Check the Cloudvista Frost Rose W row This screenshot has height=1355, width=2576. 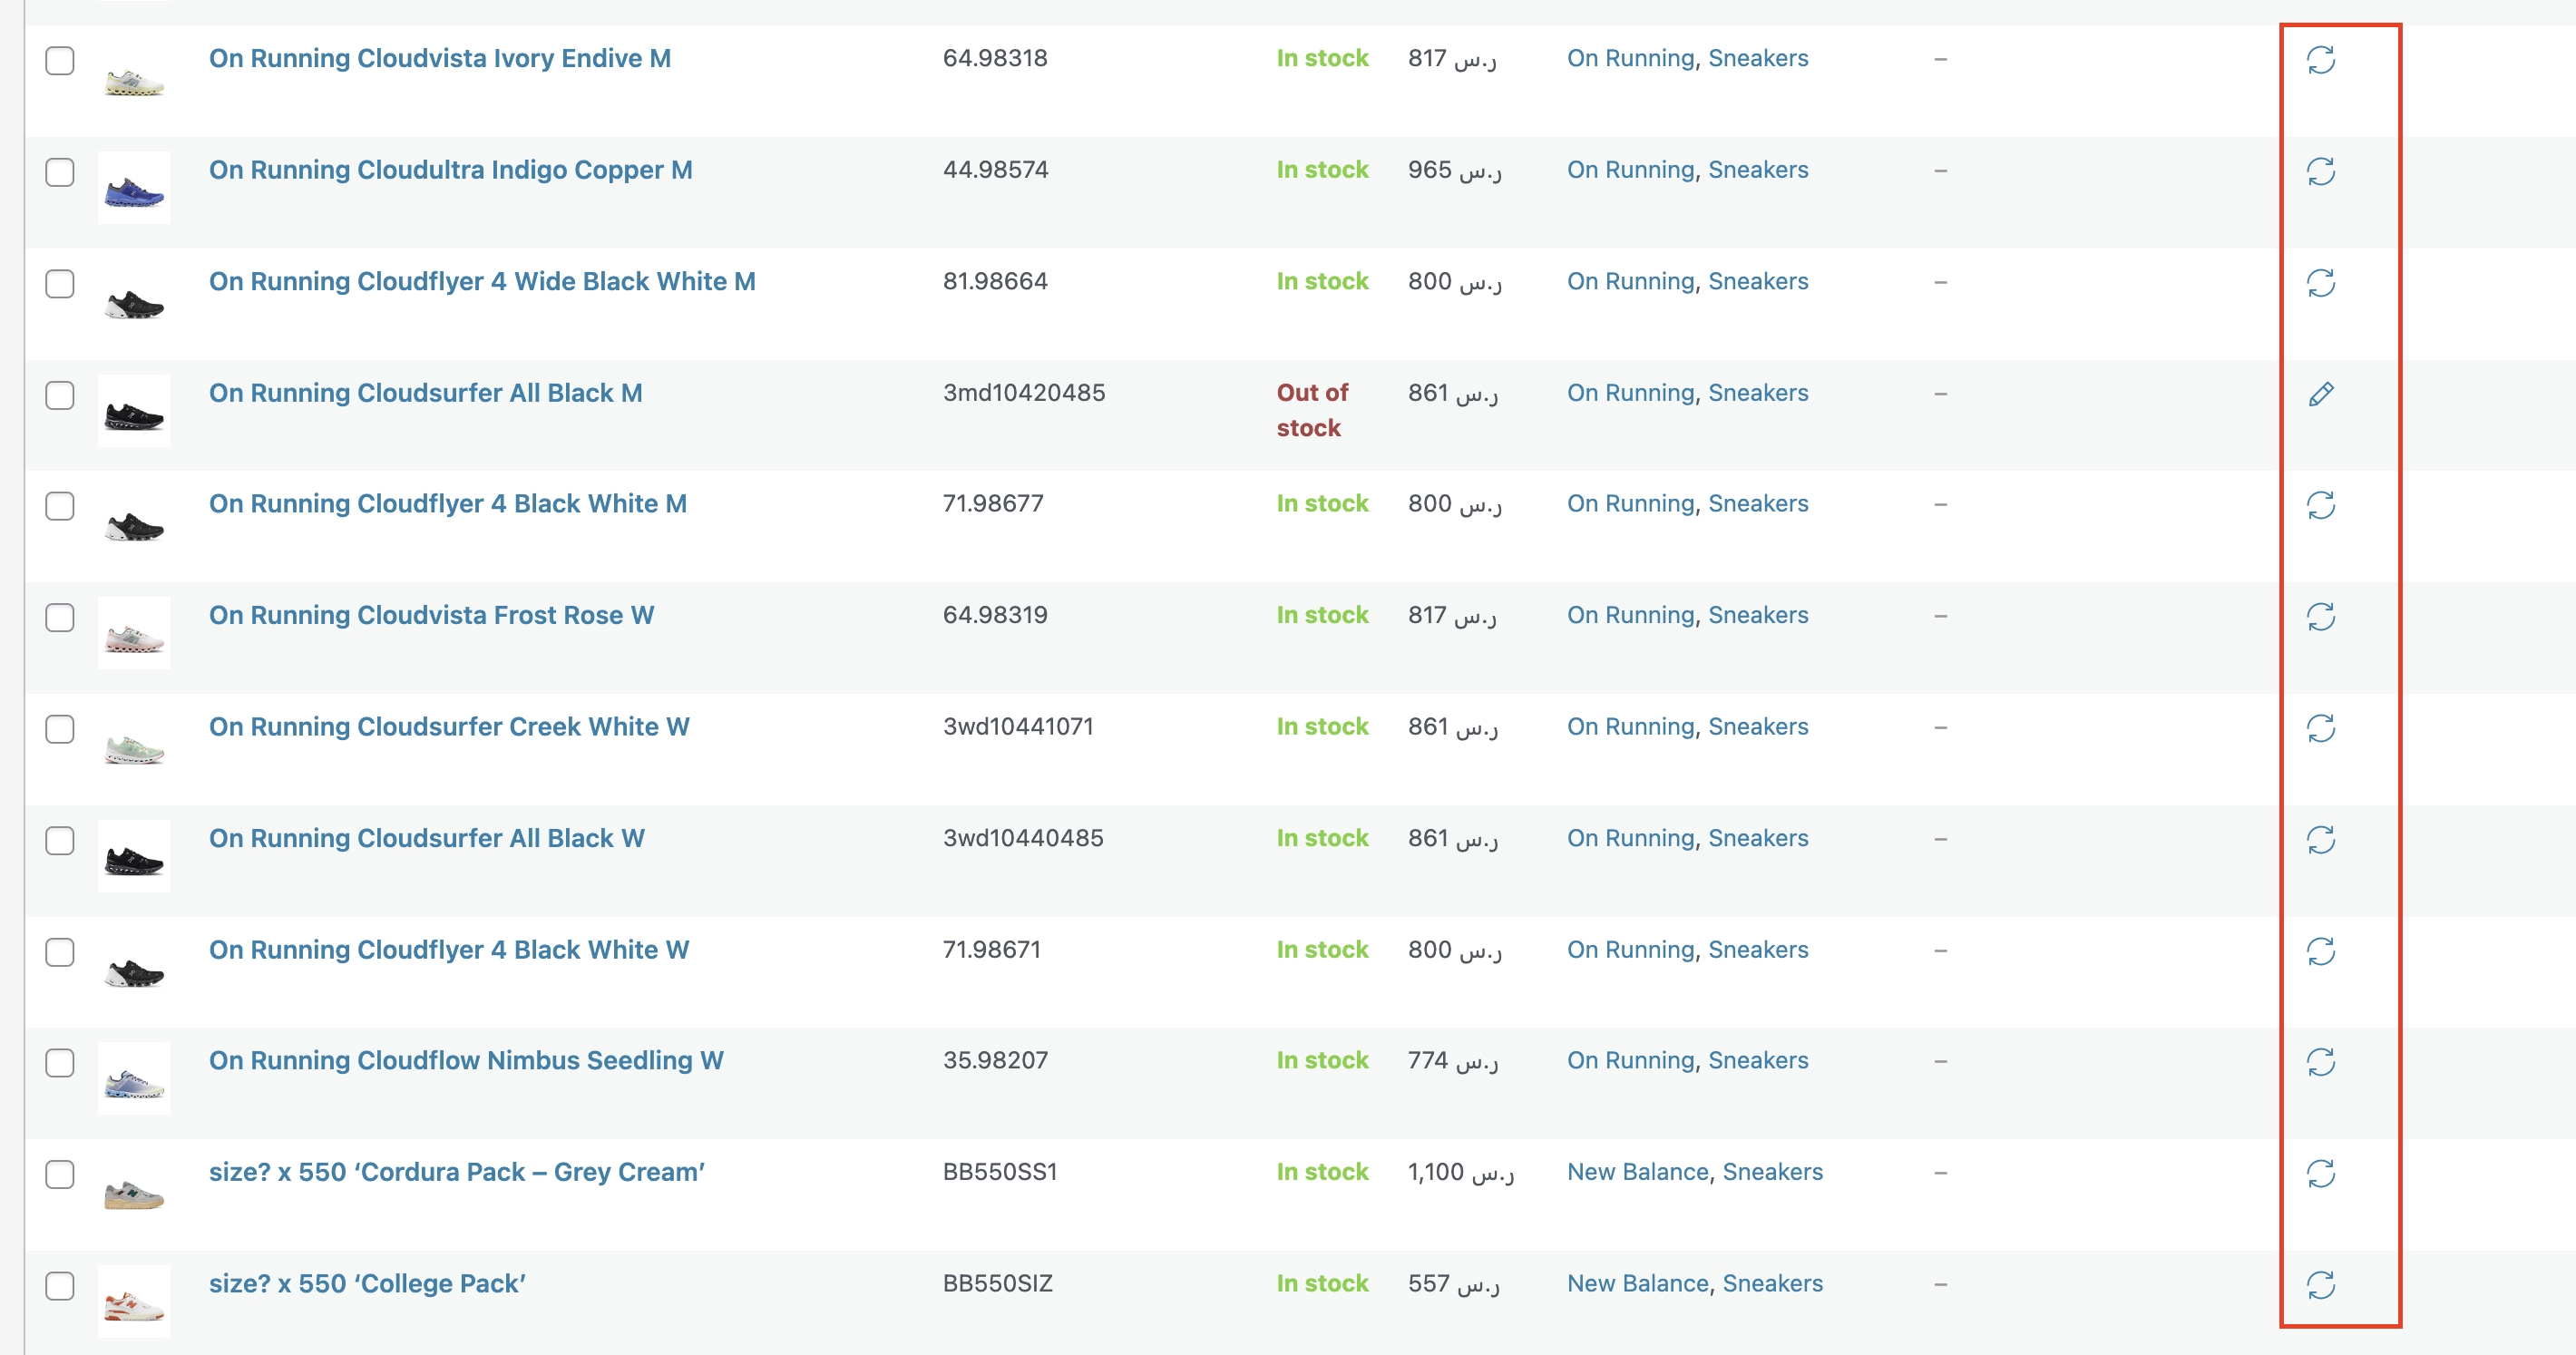(x=60, y=617)
